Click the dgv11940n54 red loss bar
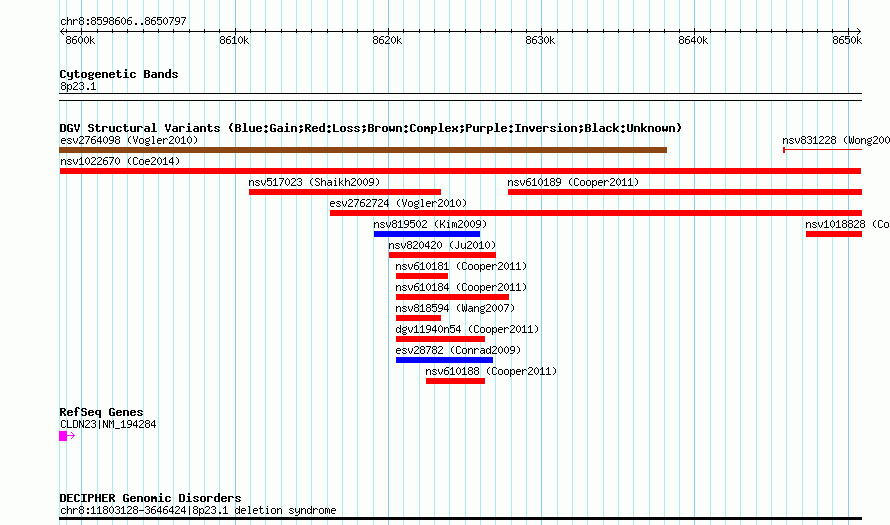Viewport: 890px width, 525px height. 440,339
